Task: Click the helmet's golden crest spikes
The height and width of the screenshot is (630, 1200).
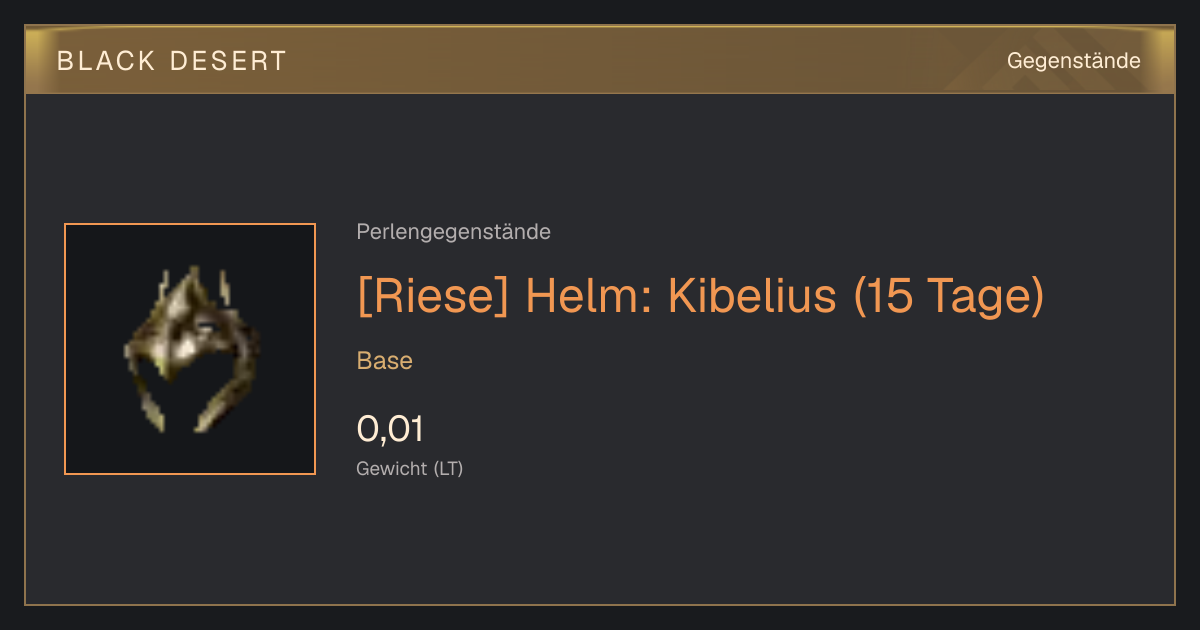Action: [193, 285]
